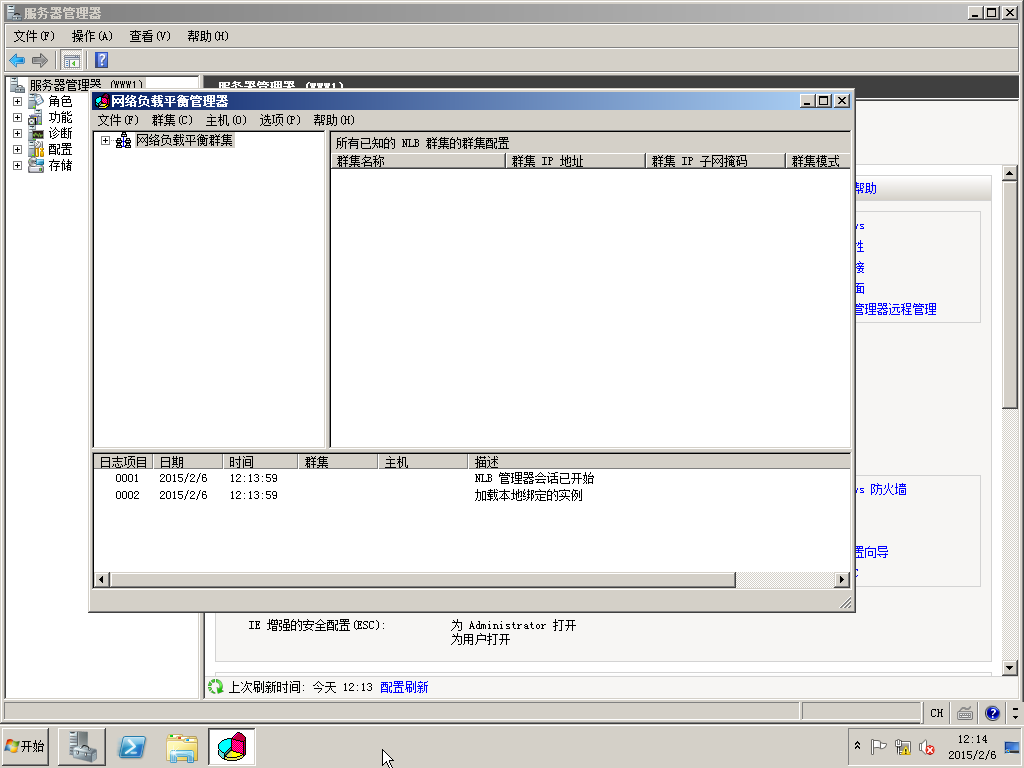Open 文件(F) menu in Server Manager
The width and height of the screenshot is (1024, 768).
click(x=34, y=37)
